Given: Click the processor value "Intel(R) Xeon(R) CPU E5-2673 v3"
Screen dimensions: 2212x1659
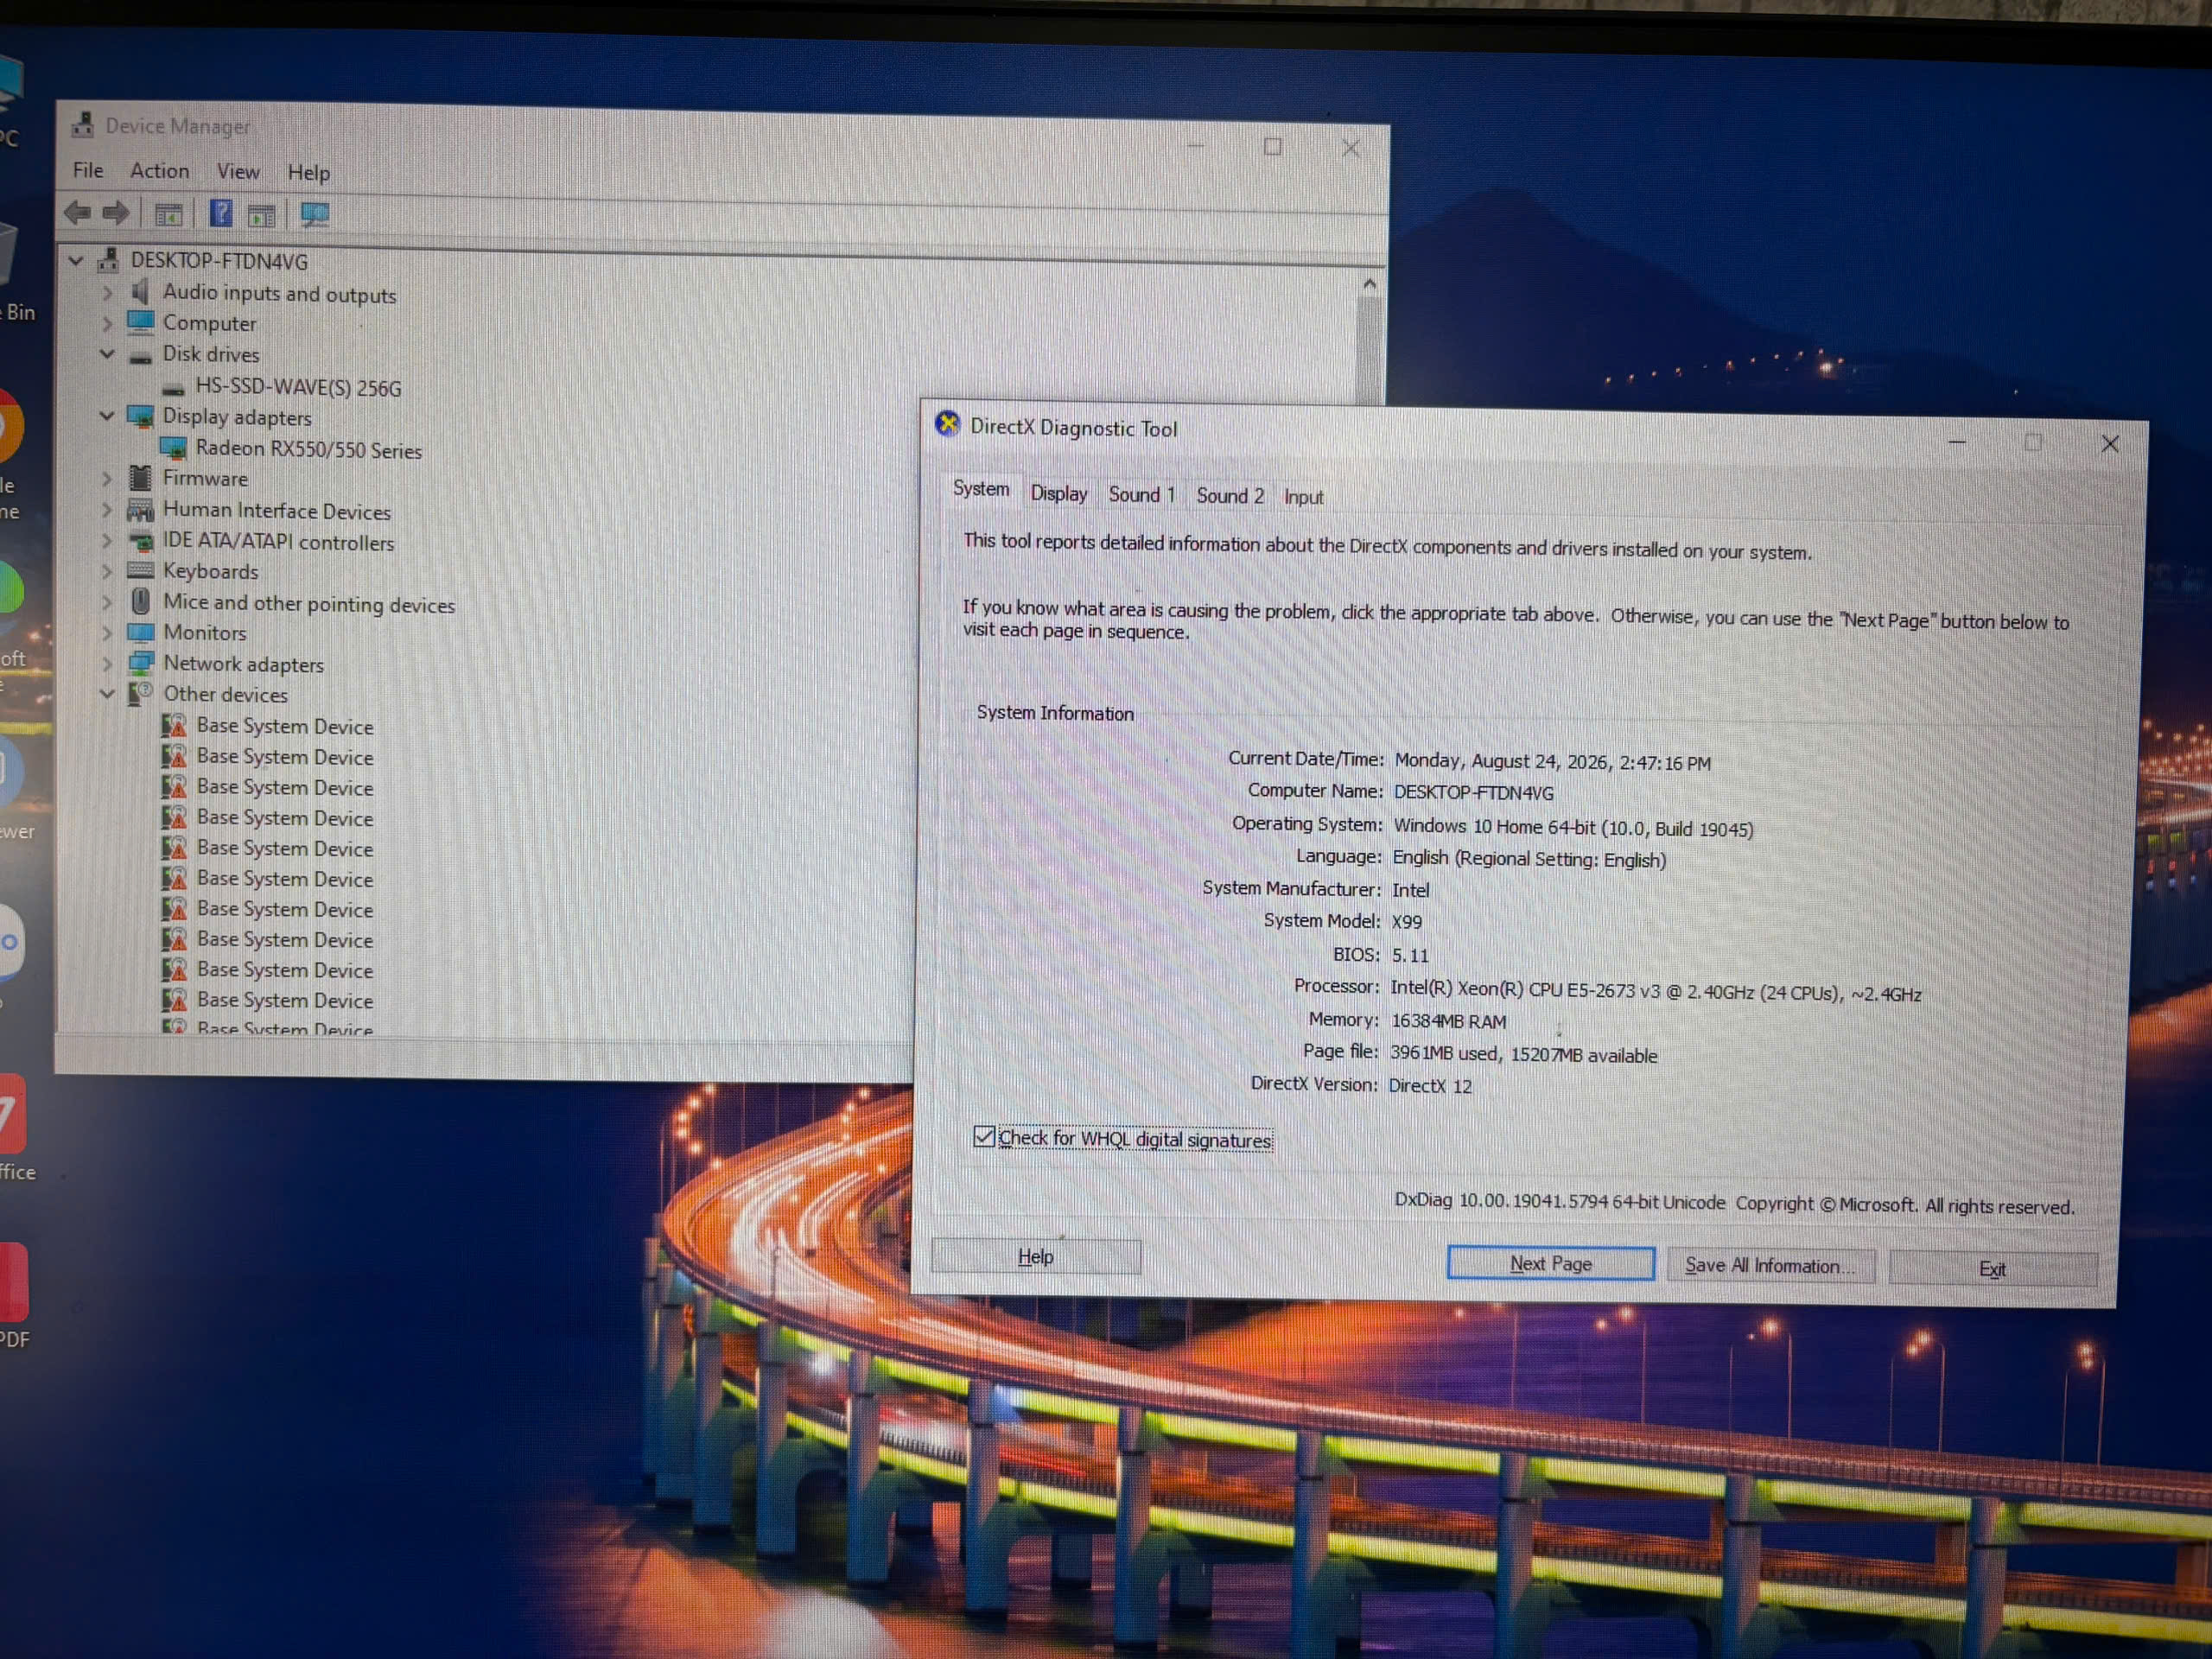Looking at the screenshot, I should [1526, 989].
